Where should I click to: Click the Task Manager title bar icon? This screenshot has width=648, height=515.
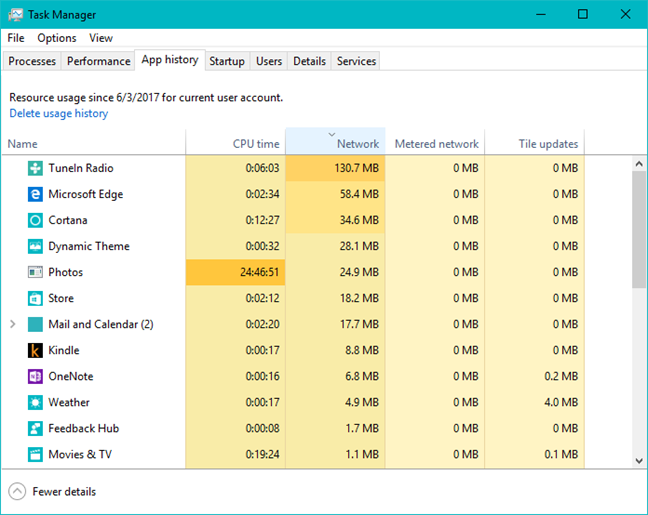[16, 15]
